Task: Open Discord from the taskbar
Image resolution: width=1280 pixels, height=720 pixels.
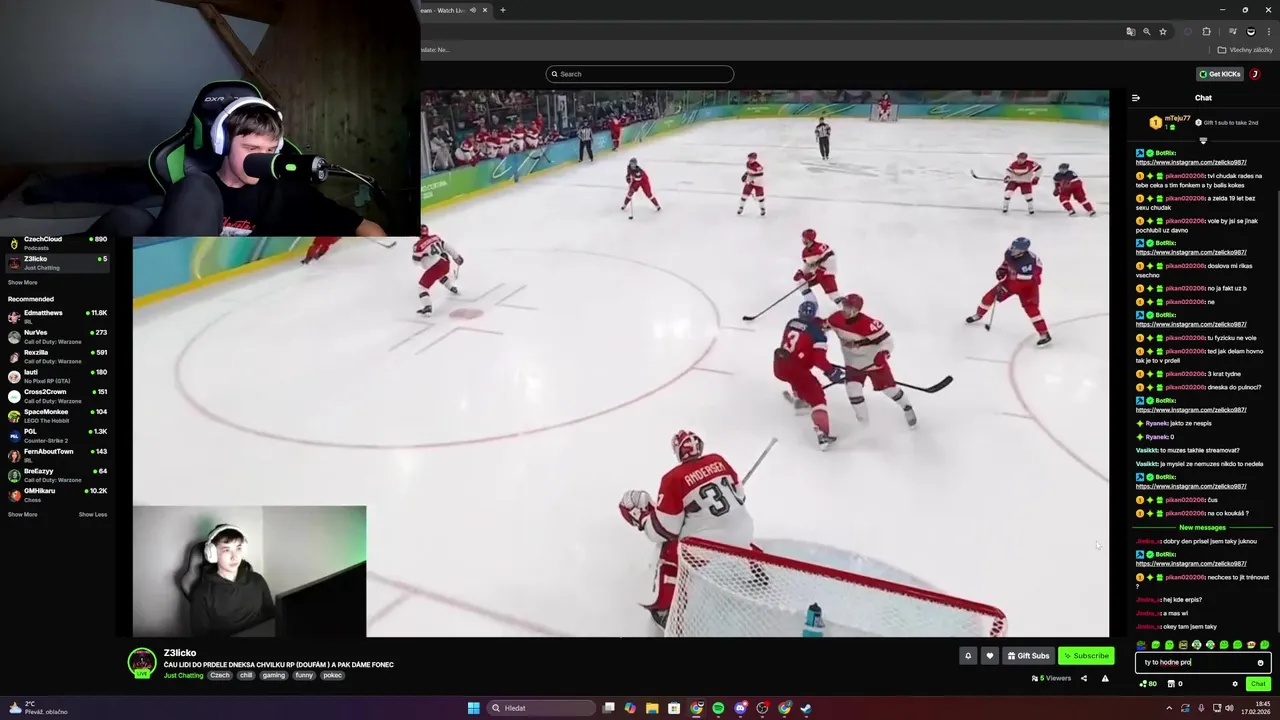Action: [x=740, y=708]
